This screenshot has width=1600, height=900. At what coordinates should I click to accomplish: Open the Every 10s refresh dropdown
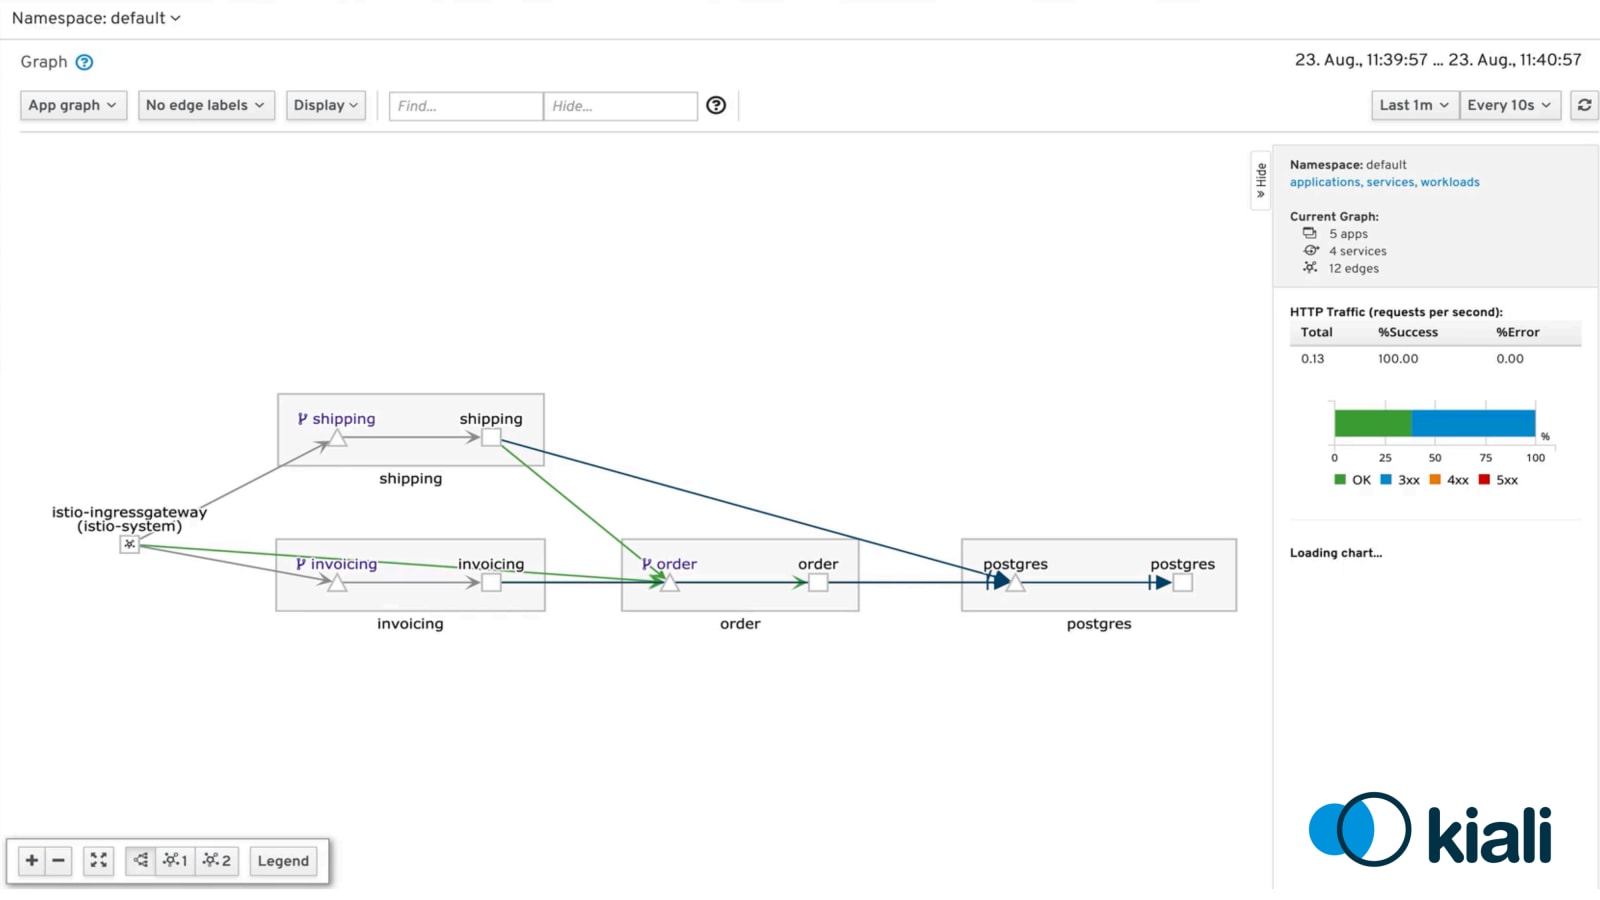coord(1510,105)
